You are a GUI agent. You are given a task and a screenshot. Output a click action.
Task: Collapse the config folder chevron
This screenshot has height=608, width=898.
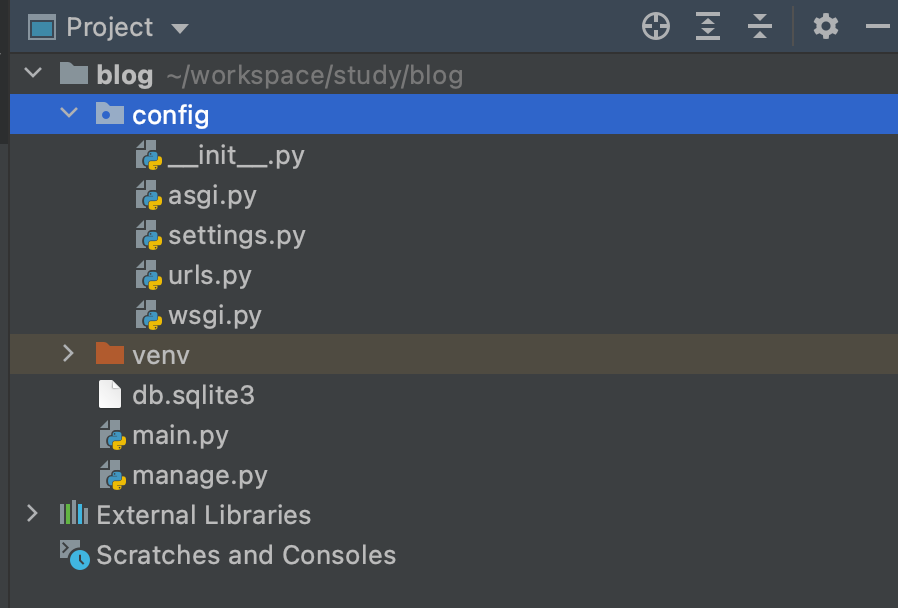click(x=69, y=112)
